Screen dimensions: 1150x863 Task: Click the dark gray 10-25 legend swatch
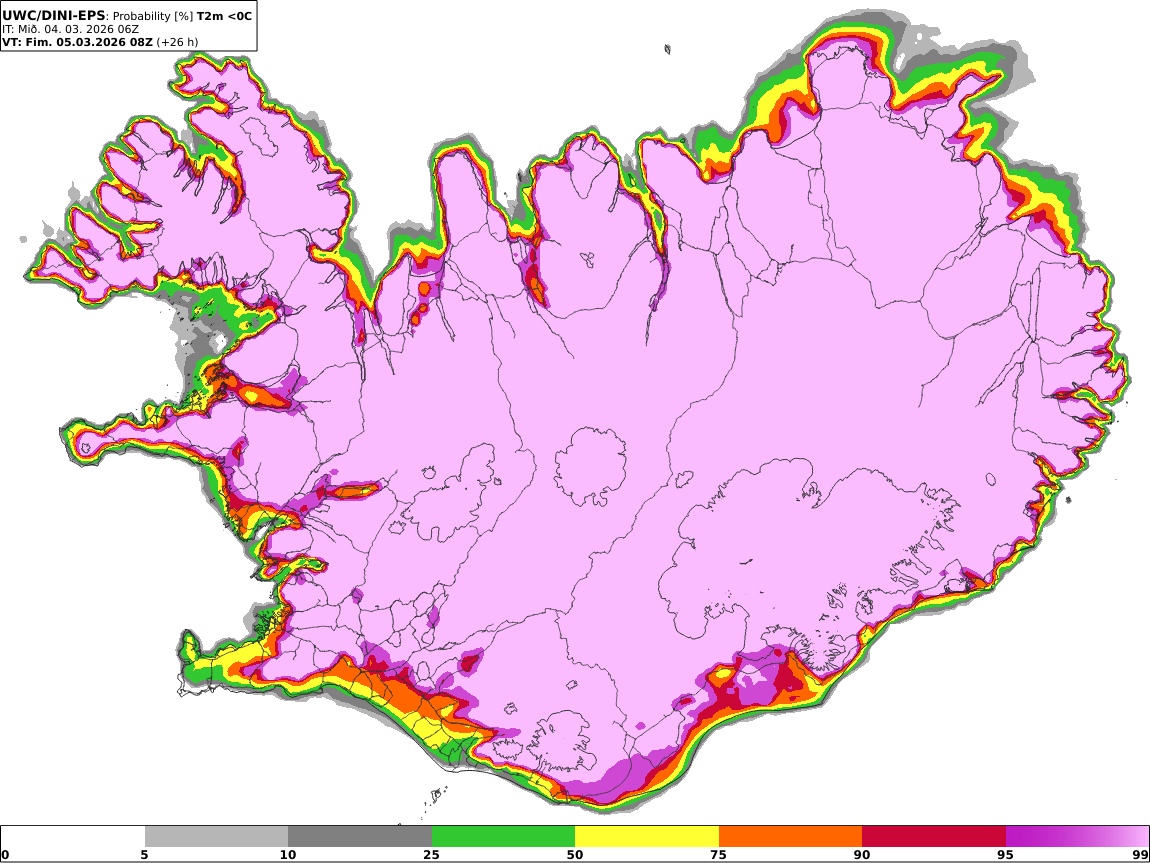click(x=360, y=837)
